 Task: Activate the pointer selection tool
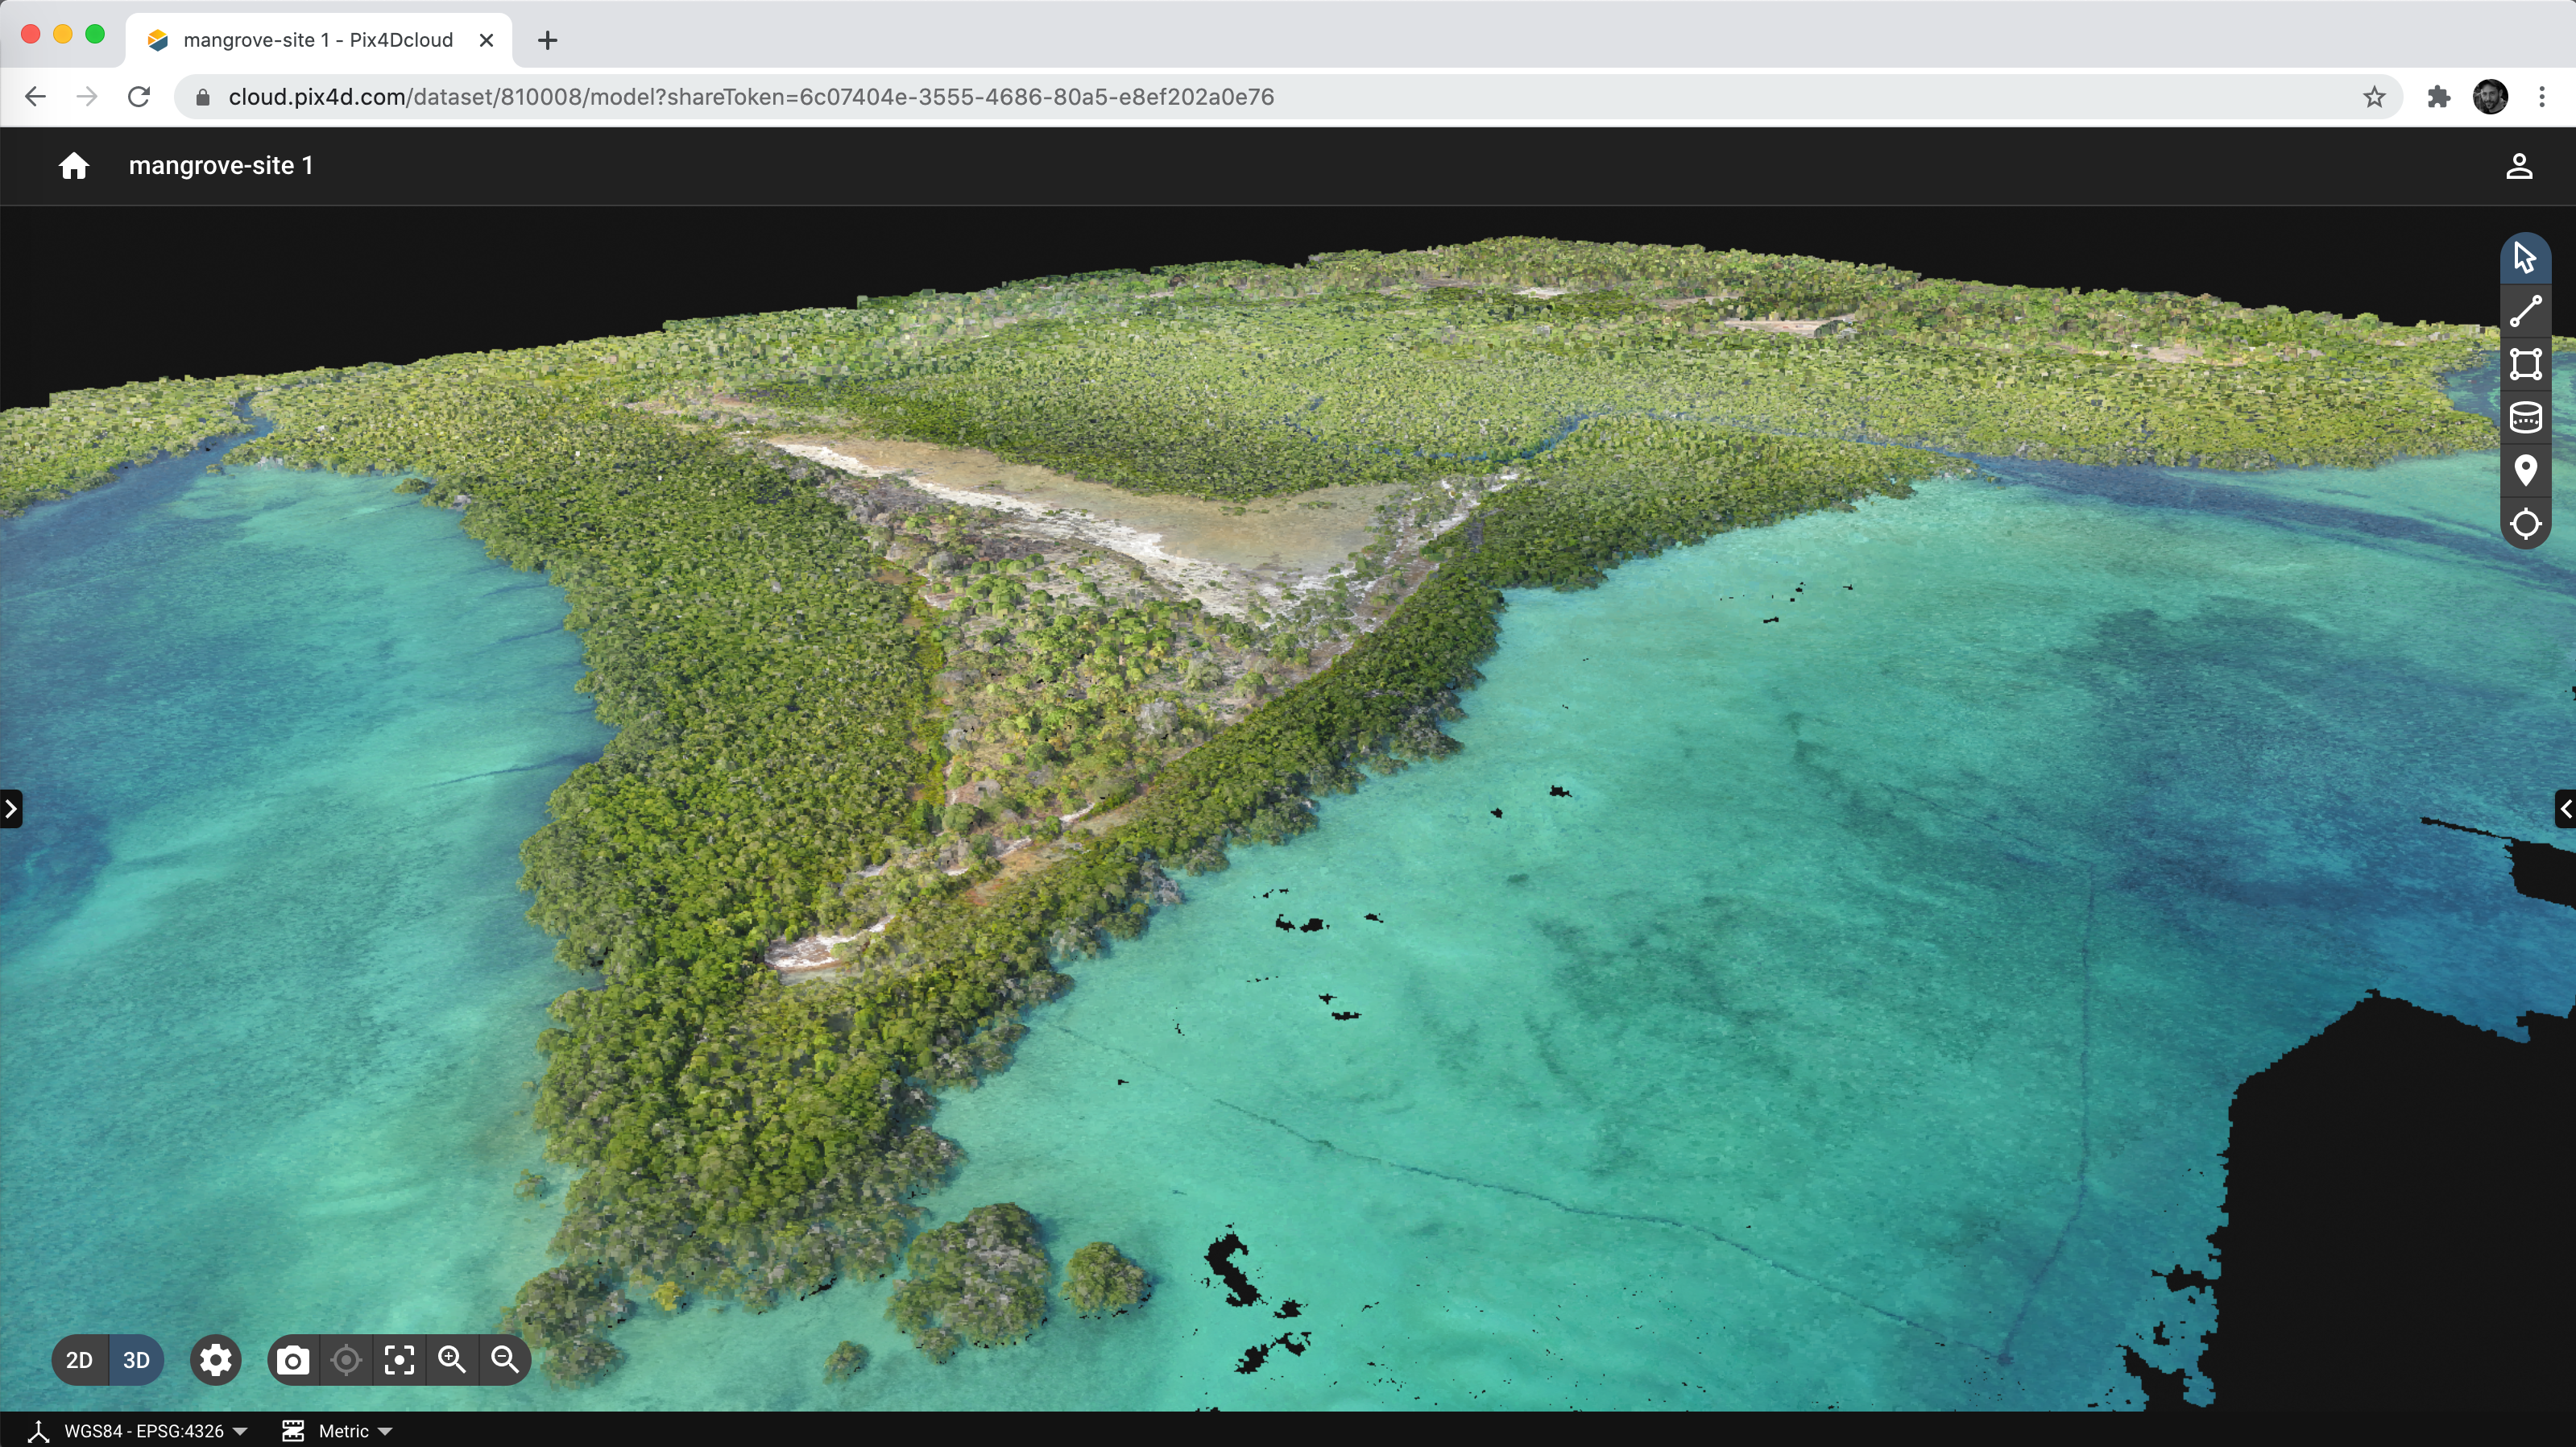[x=2525, y=258]
